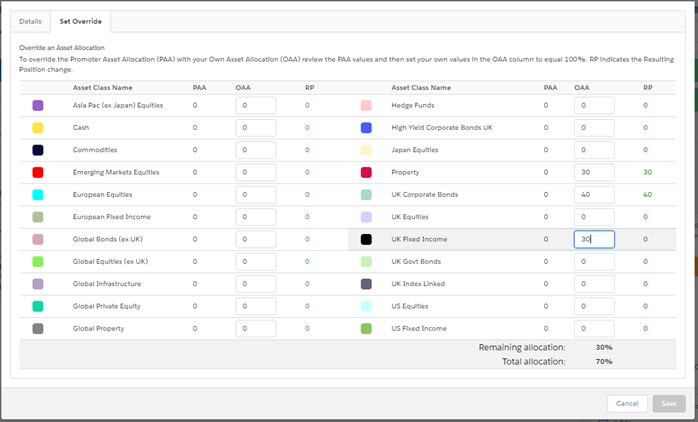Click the Global Infrastructure swatch
Screen dimensions: 698x422
(x=38, y=284)
